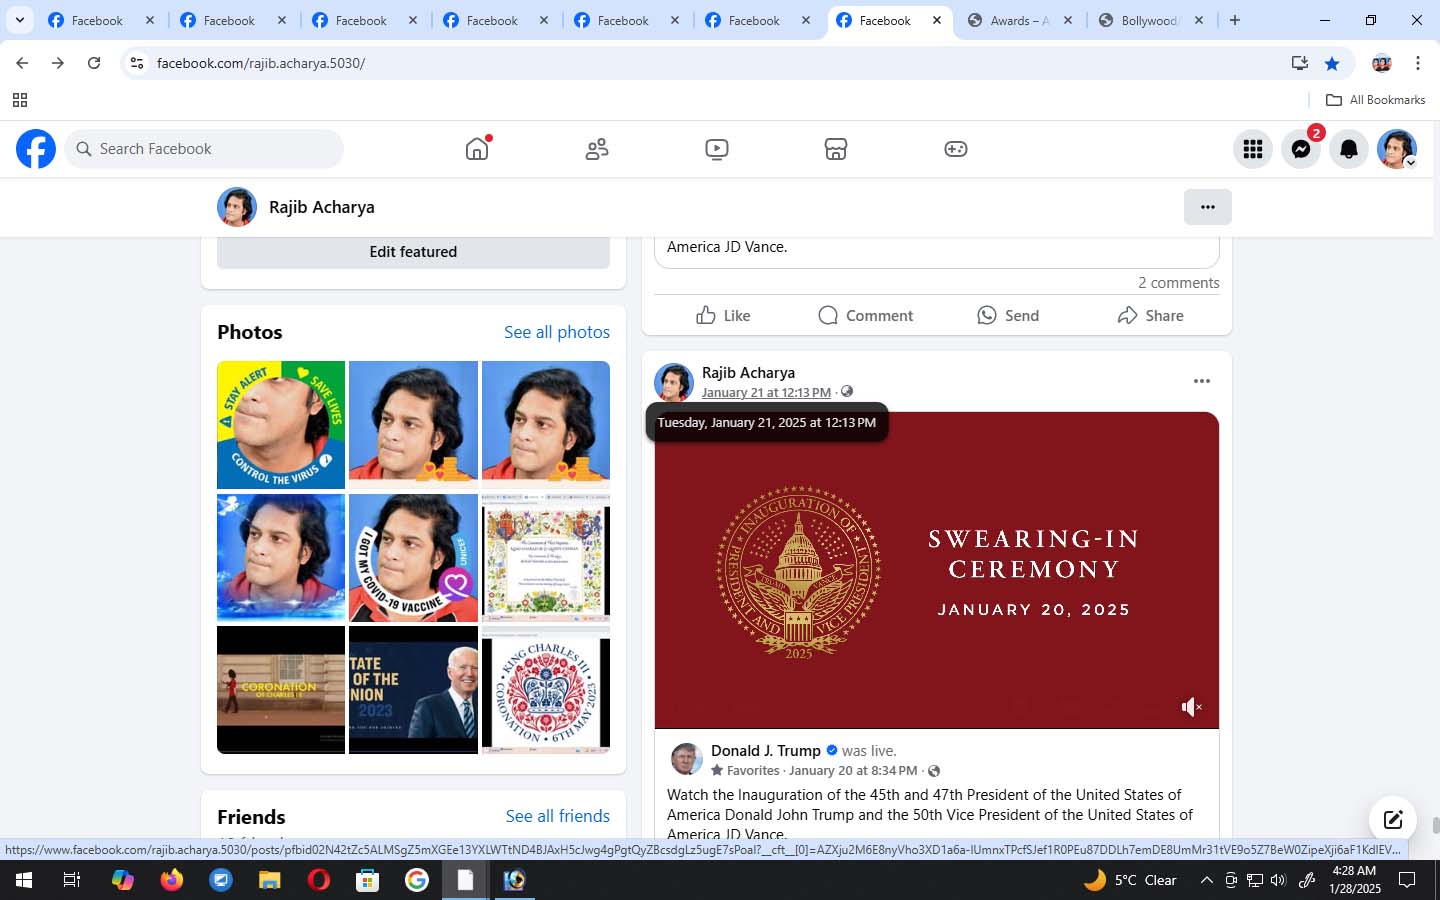The image size is (1440, 900).
Task: Open the Marketplace icon
Action: 836,149
